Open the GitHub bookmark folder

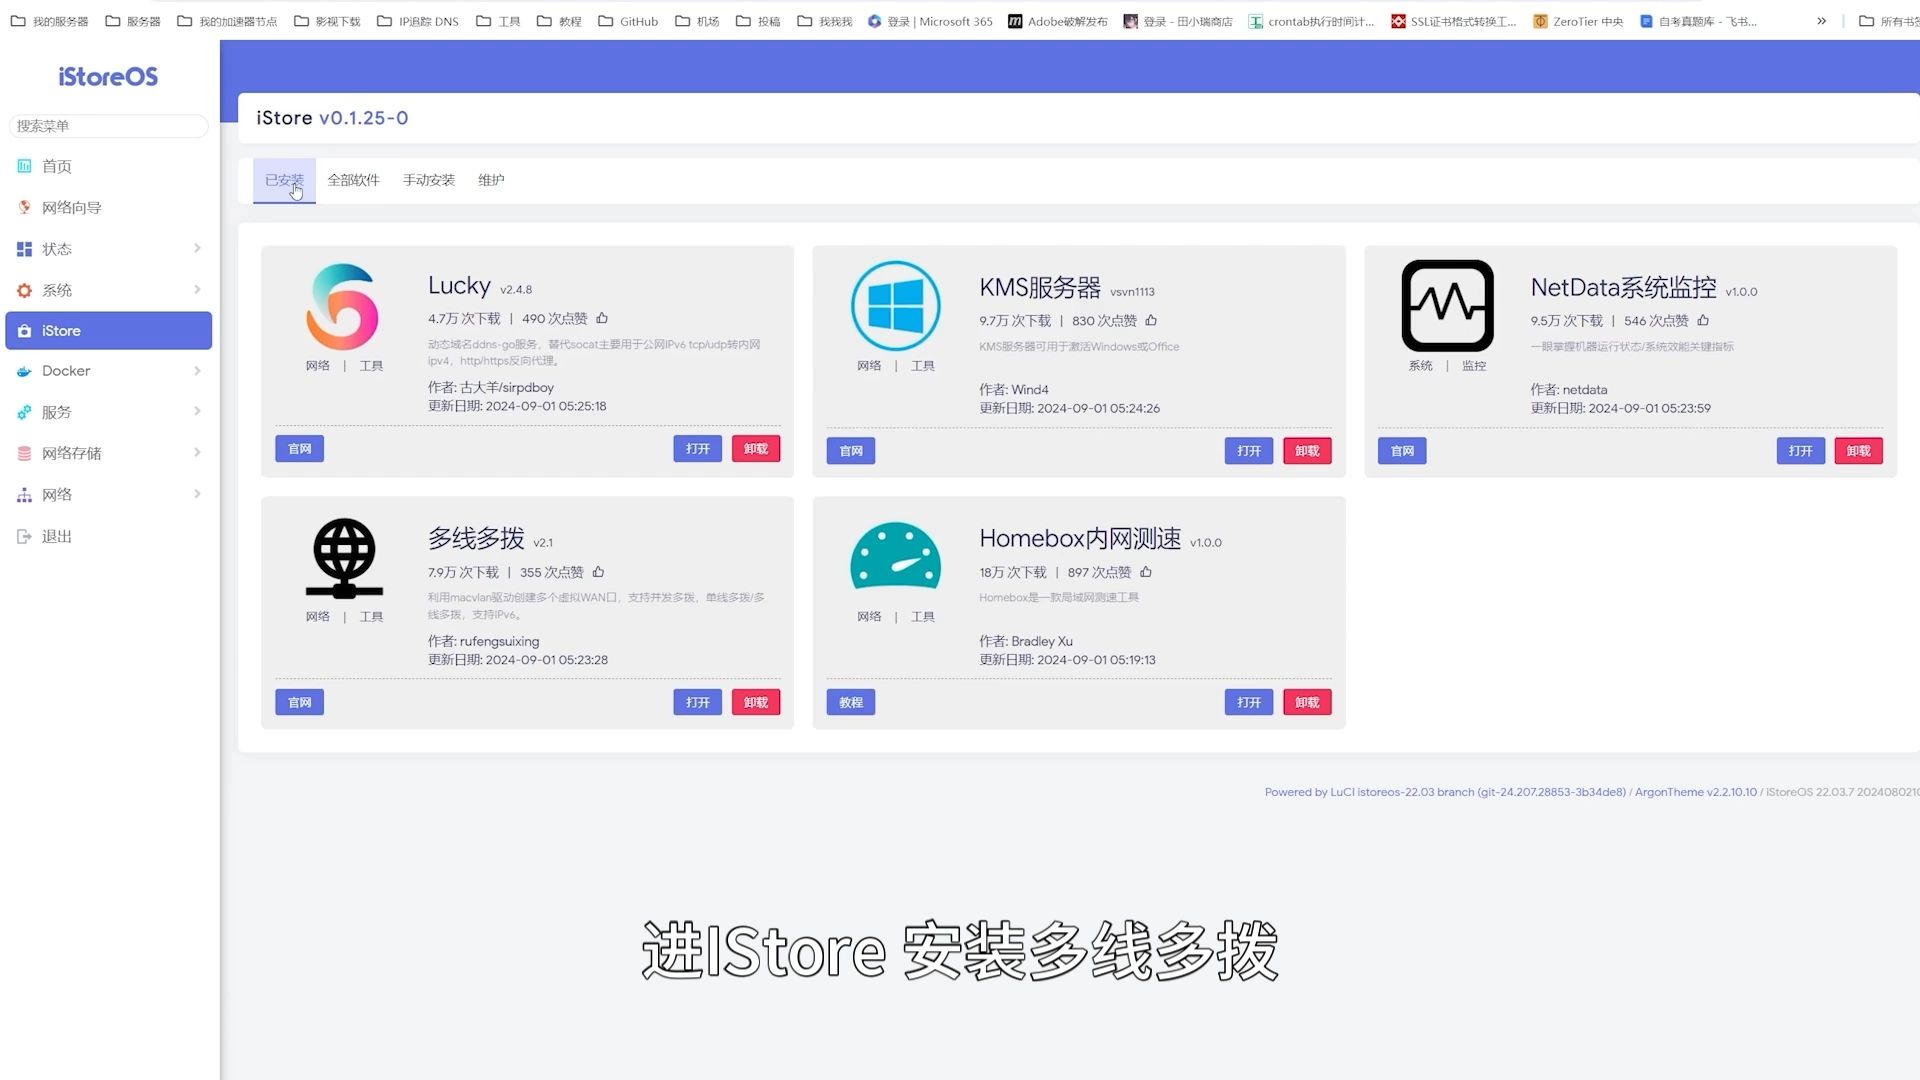click(628, 21)
